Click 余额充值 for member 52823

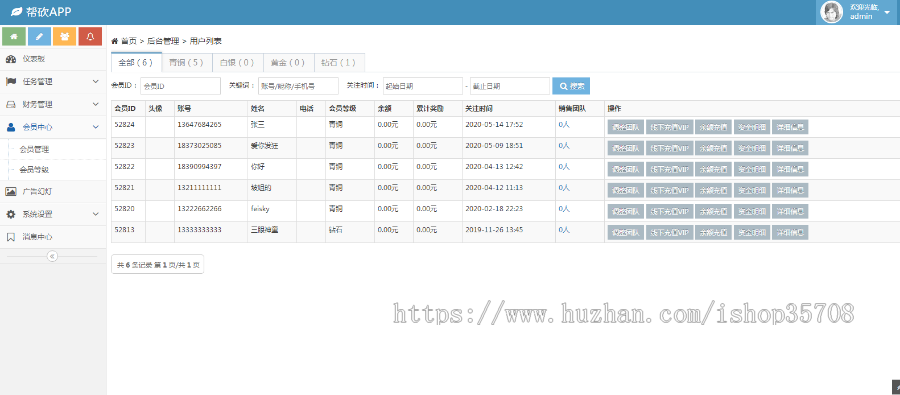[x=713, y=148]
